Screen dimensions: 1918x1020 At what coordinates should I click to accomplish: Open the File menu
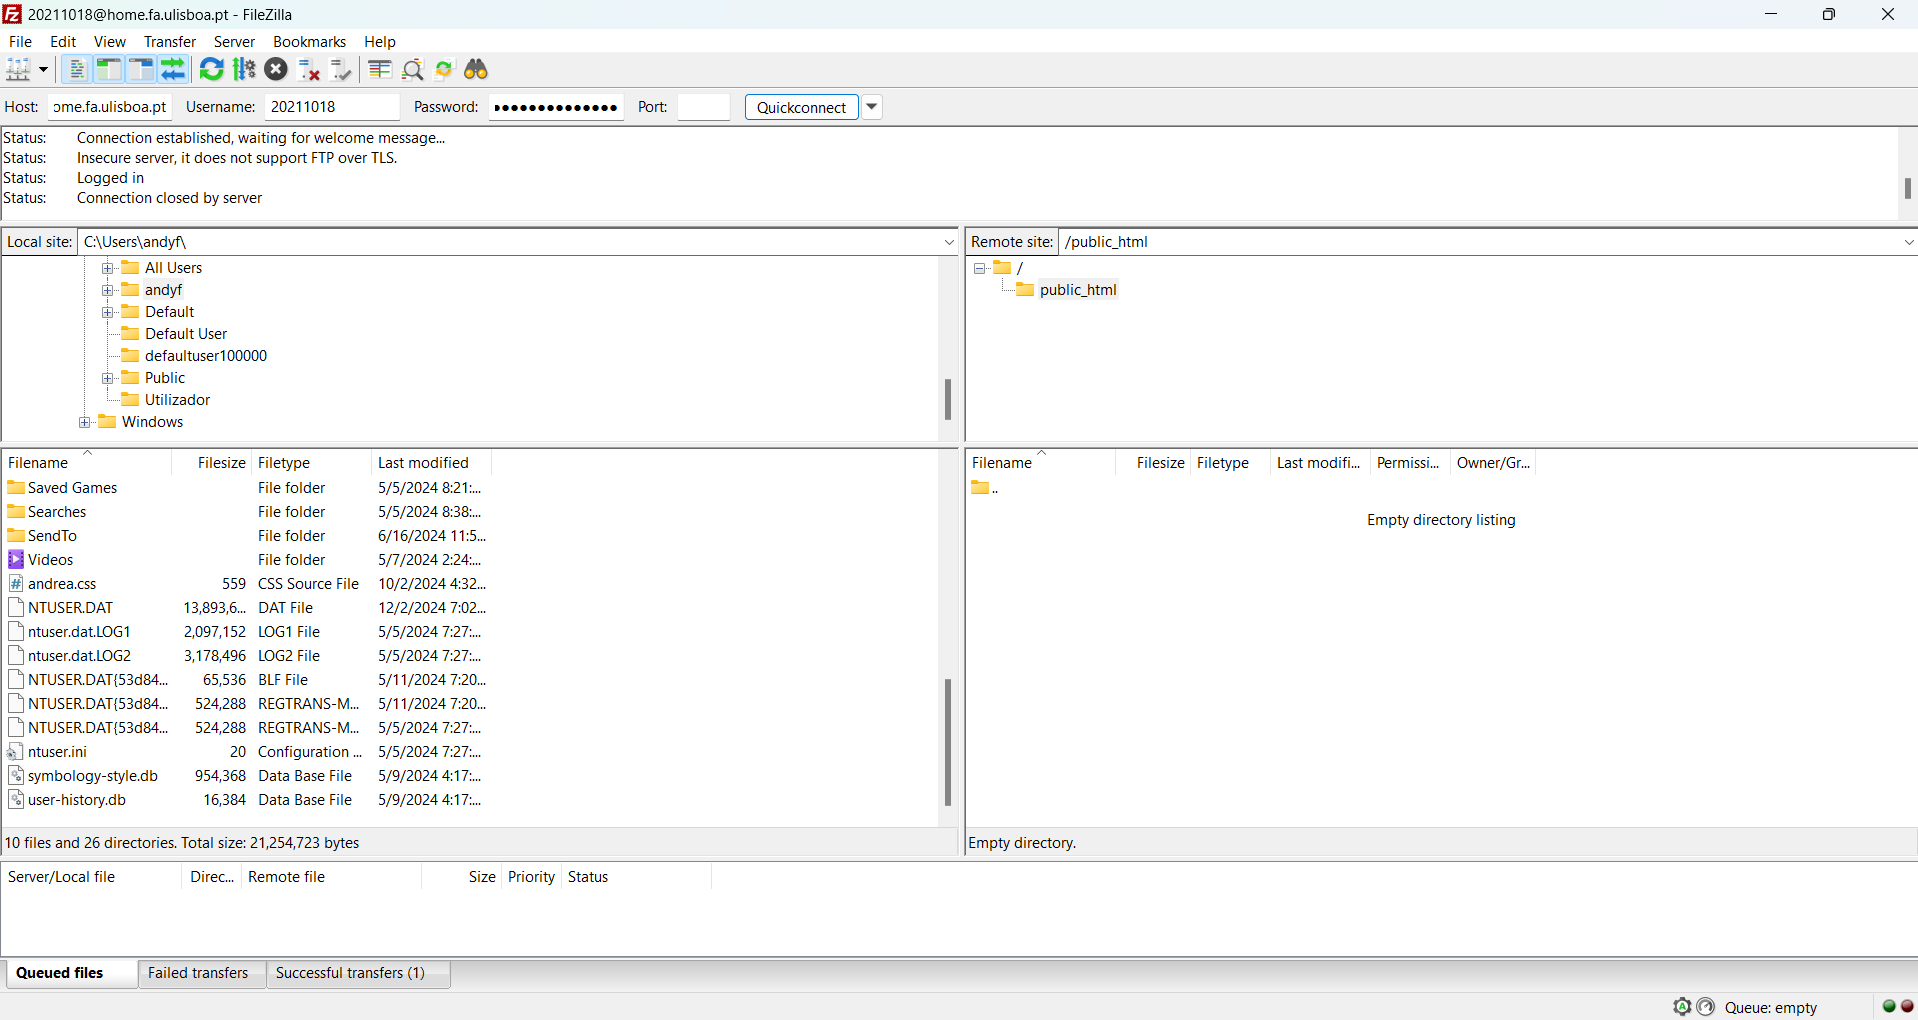(20, 41)
